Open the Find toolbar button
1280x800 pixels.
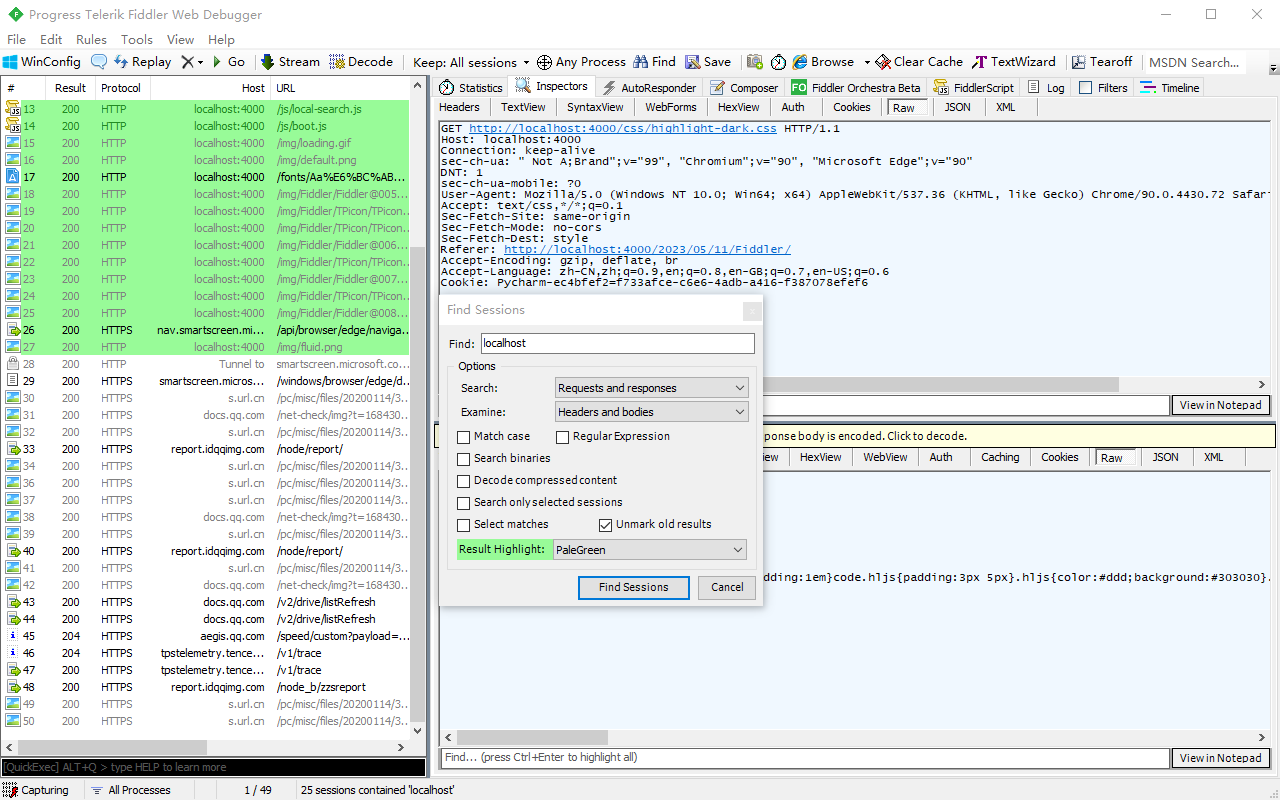[x=654, y=62]
